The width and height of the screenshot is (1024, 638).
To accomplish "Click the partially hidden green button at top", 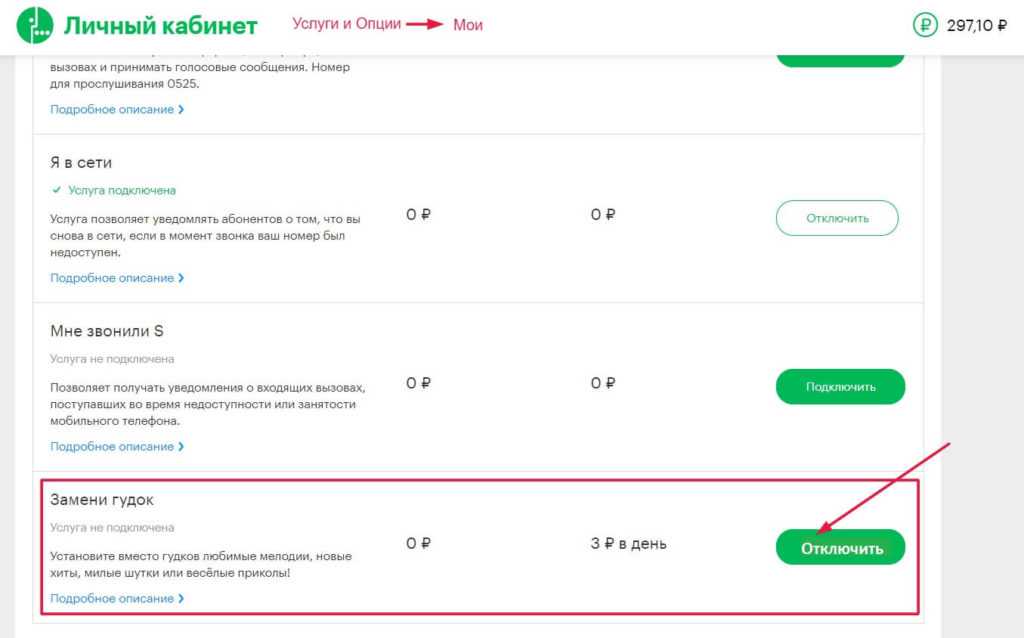I will tap(840, 61).
